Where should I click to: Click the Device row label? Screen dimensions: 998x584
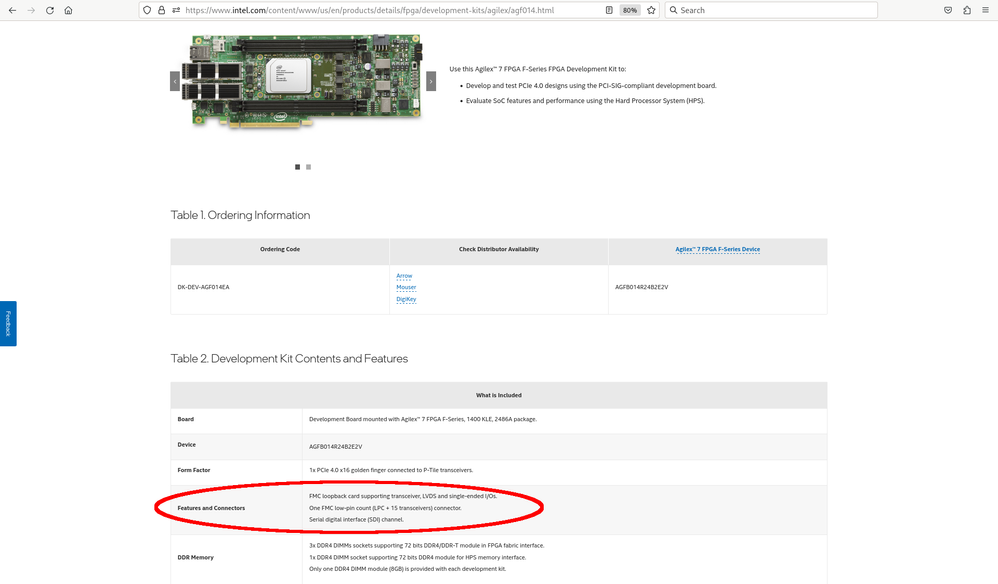(x=186, y=445)
